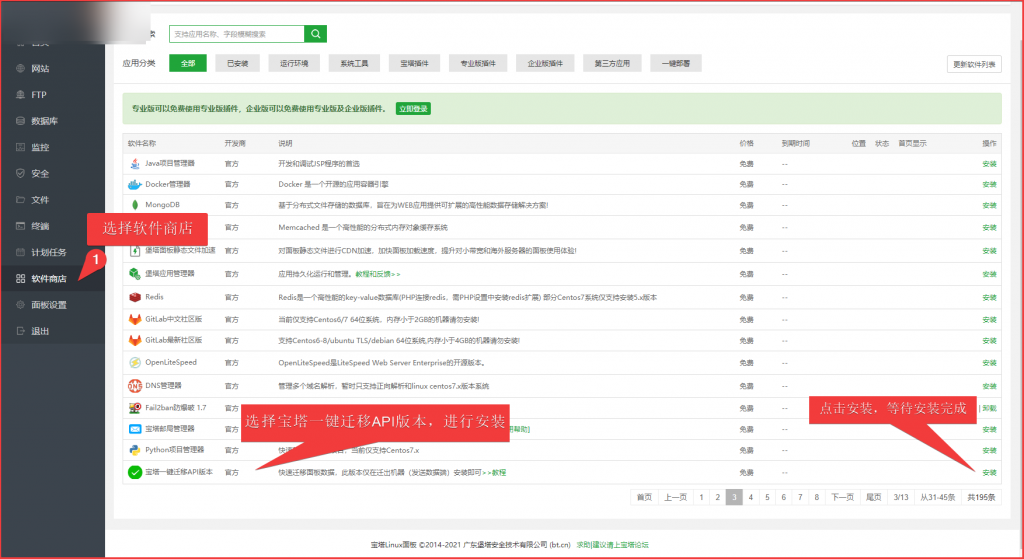Click the Fail2ban防爆破 icon
The height and width of the screenshot is (559, 1024).
[135, 408]
